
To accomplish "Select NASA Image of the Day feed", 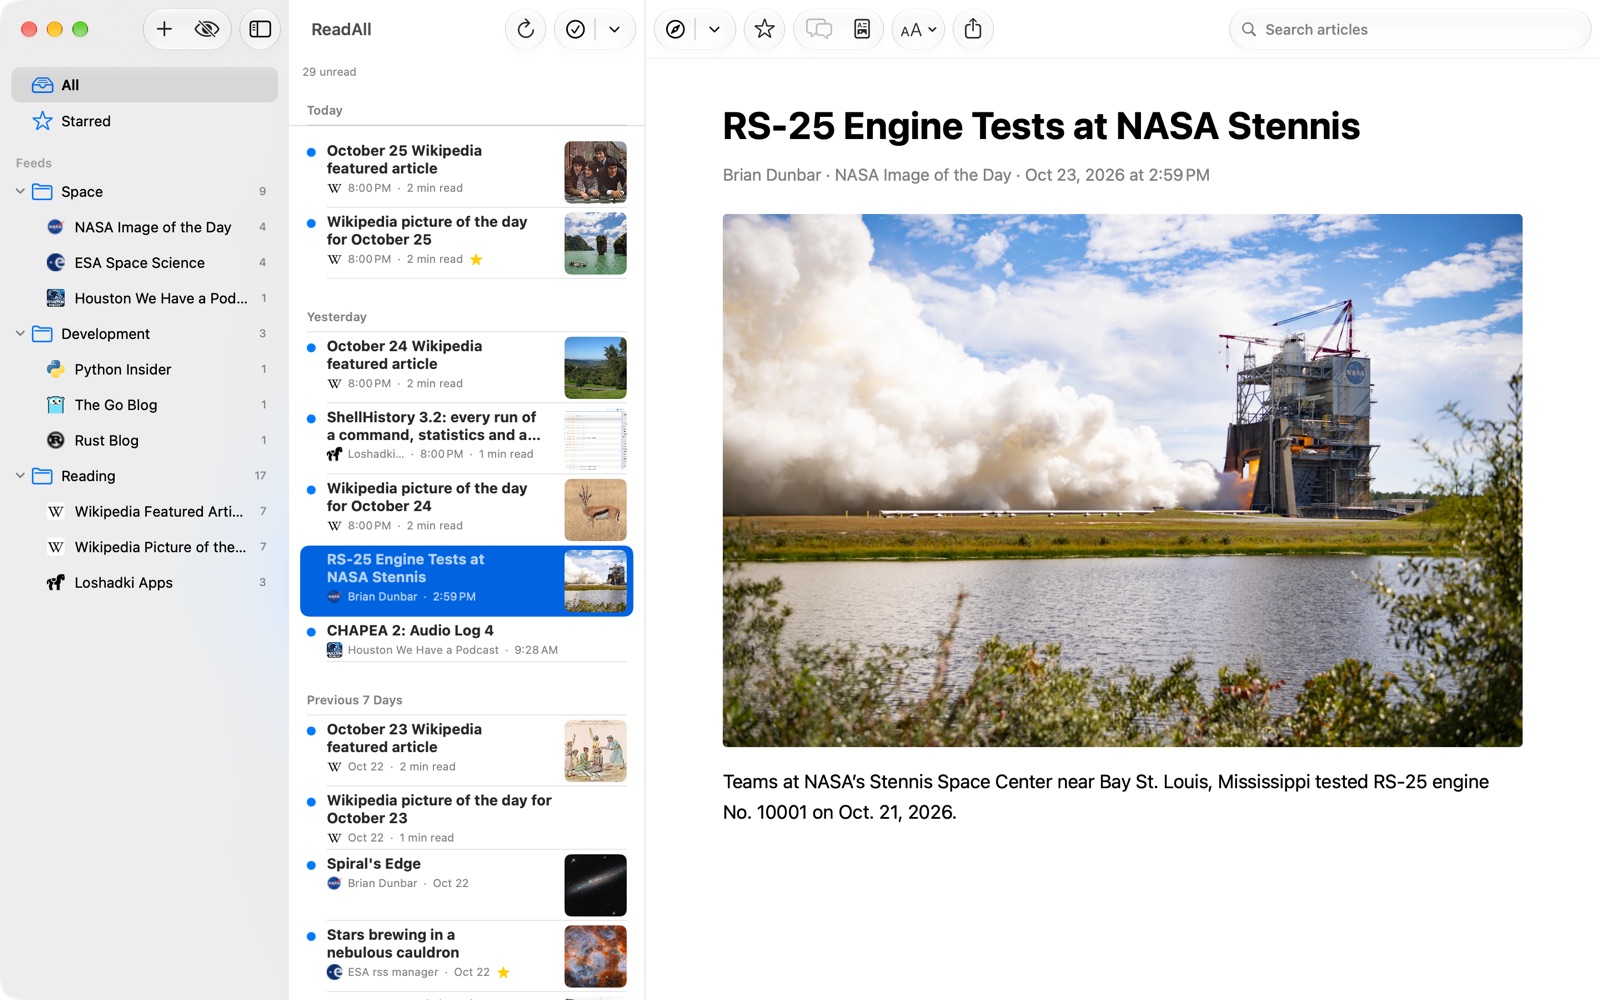I will 144,227.
